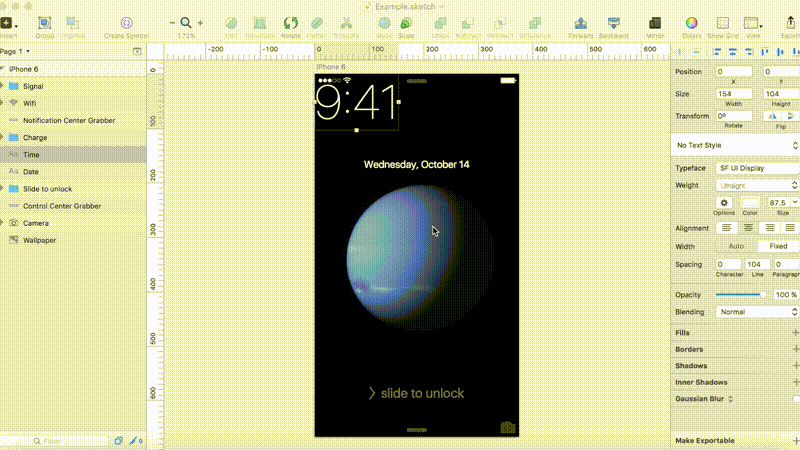The width and height of the screenshot is (800, 450).
Task: Apply the Difference boolean operation
Action: pos(535,23)
